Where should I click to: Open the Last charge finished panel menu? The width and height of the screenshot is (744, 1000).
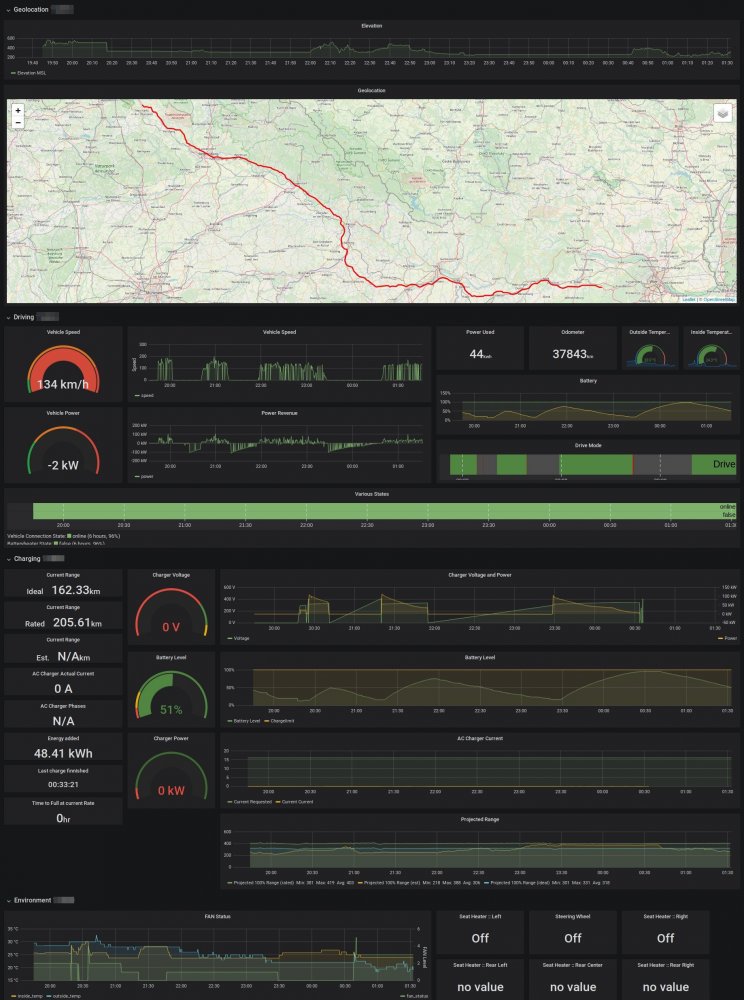63,771
